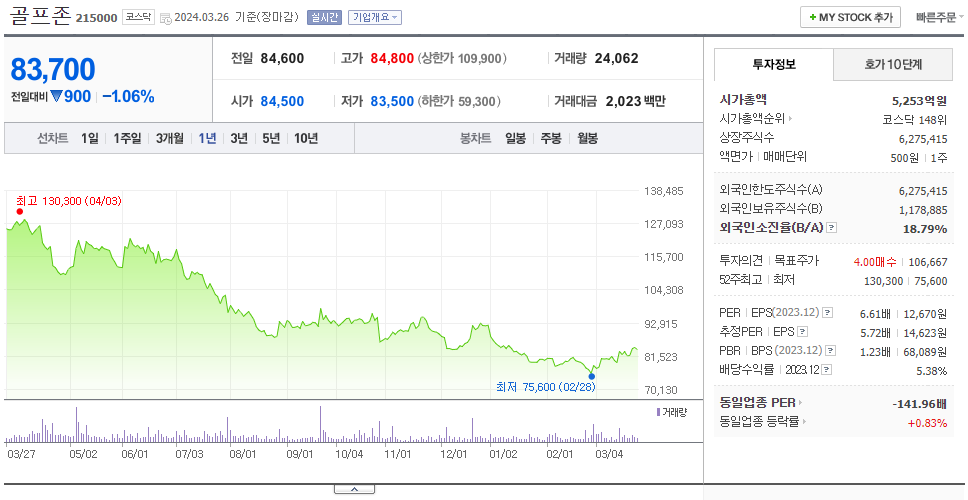Click the 동일업종 PER value -141.96배
Image resolution: width=968 pixels, height=500 pixels.
[x=920, y=404]
